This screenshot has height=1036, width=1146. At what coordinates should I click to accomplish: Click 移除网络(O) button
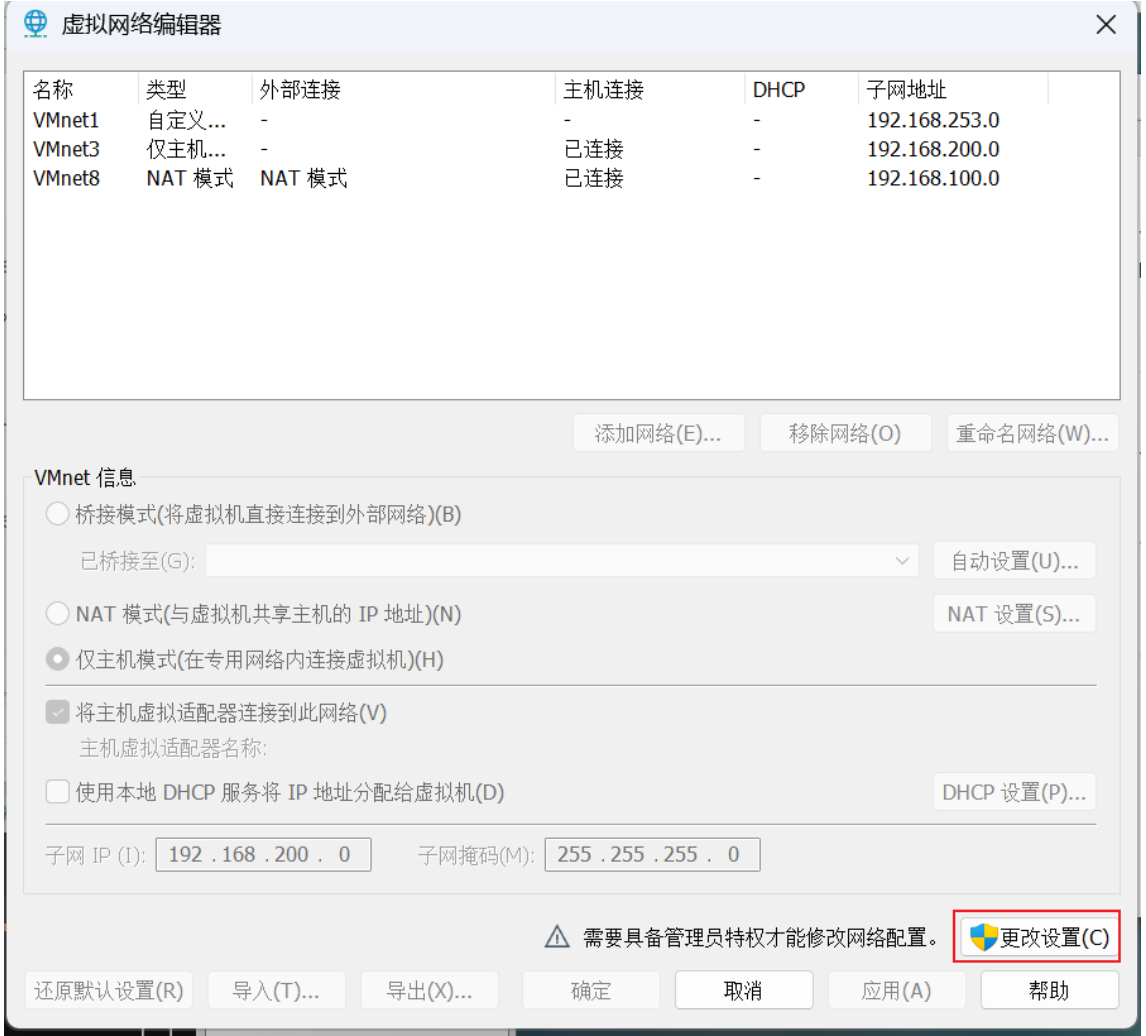[x=846, y=434]
